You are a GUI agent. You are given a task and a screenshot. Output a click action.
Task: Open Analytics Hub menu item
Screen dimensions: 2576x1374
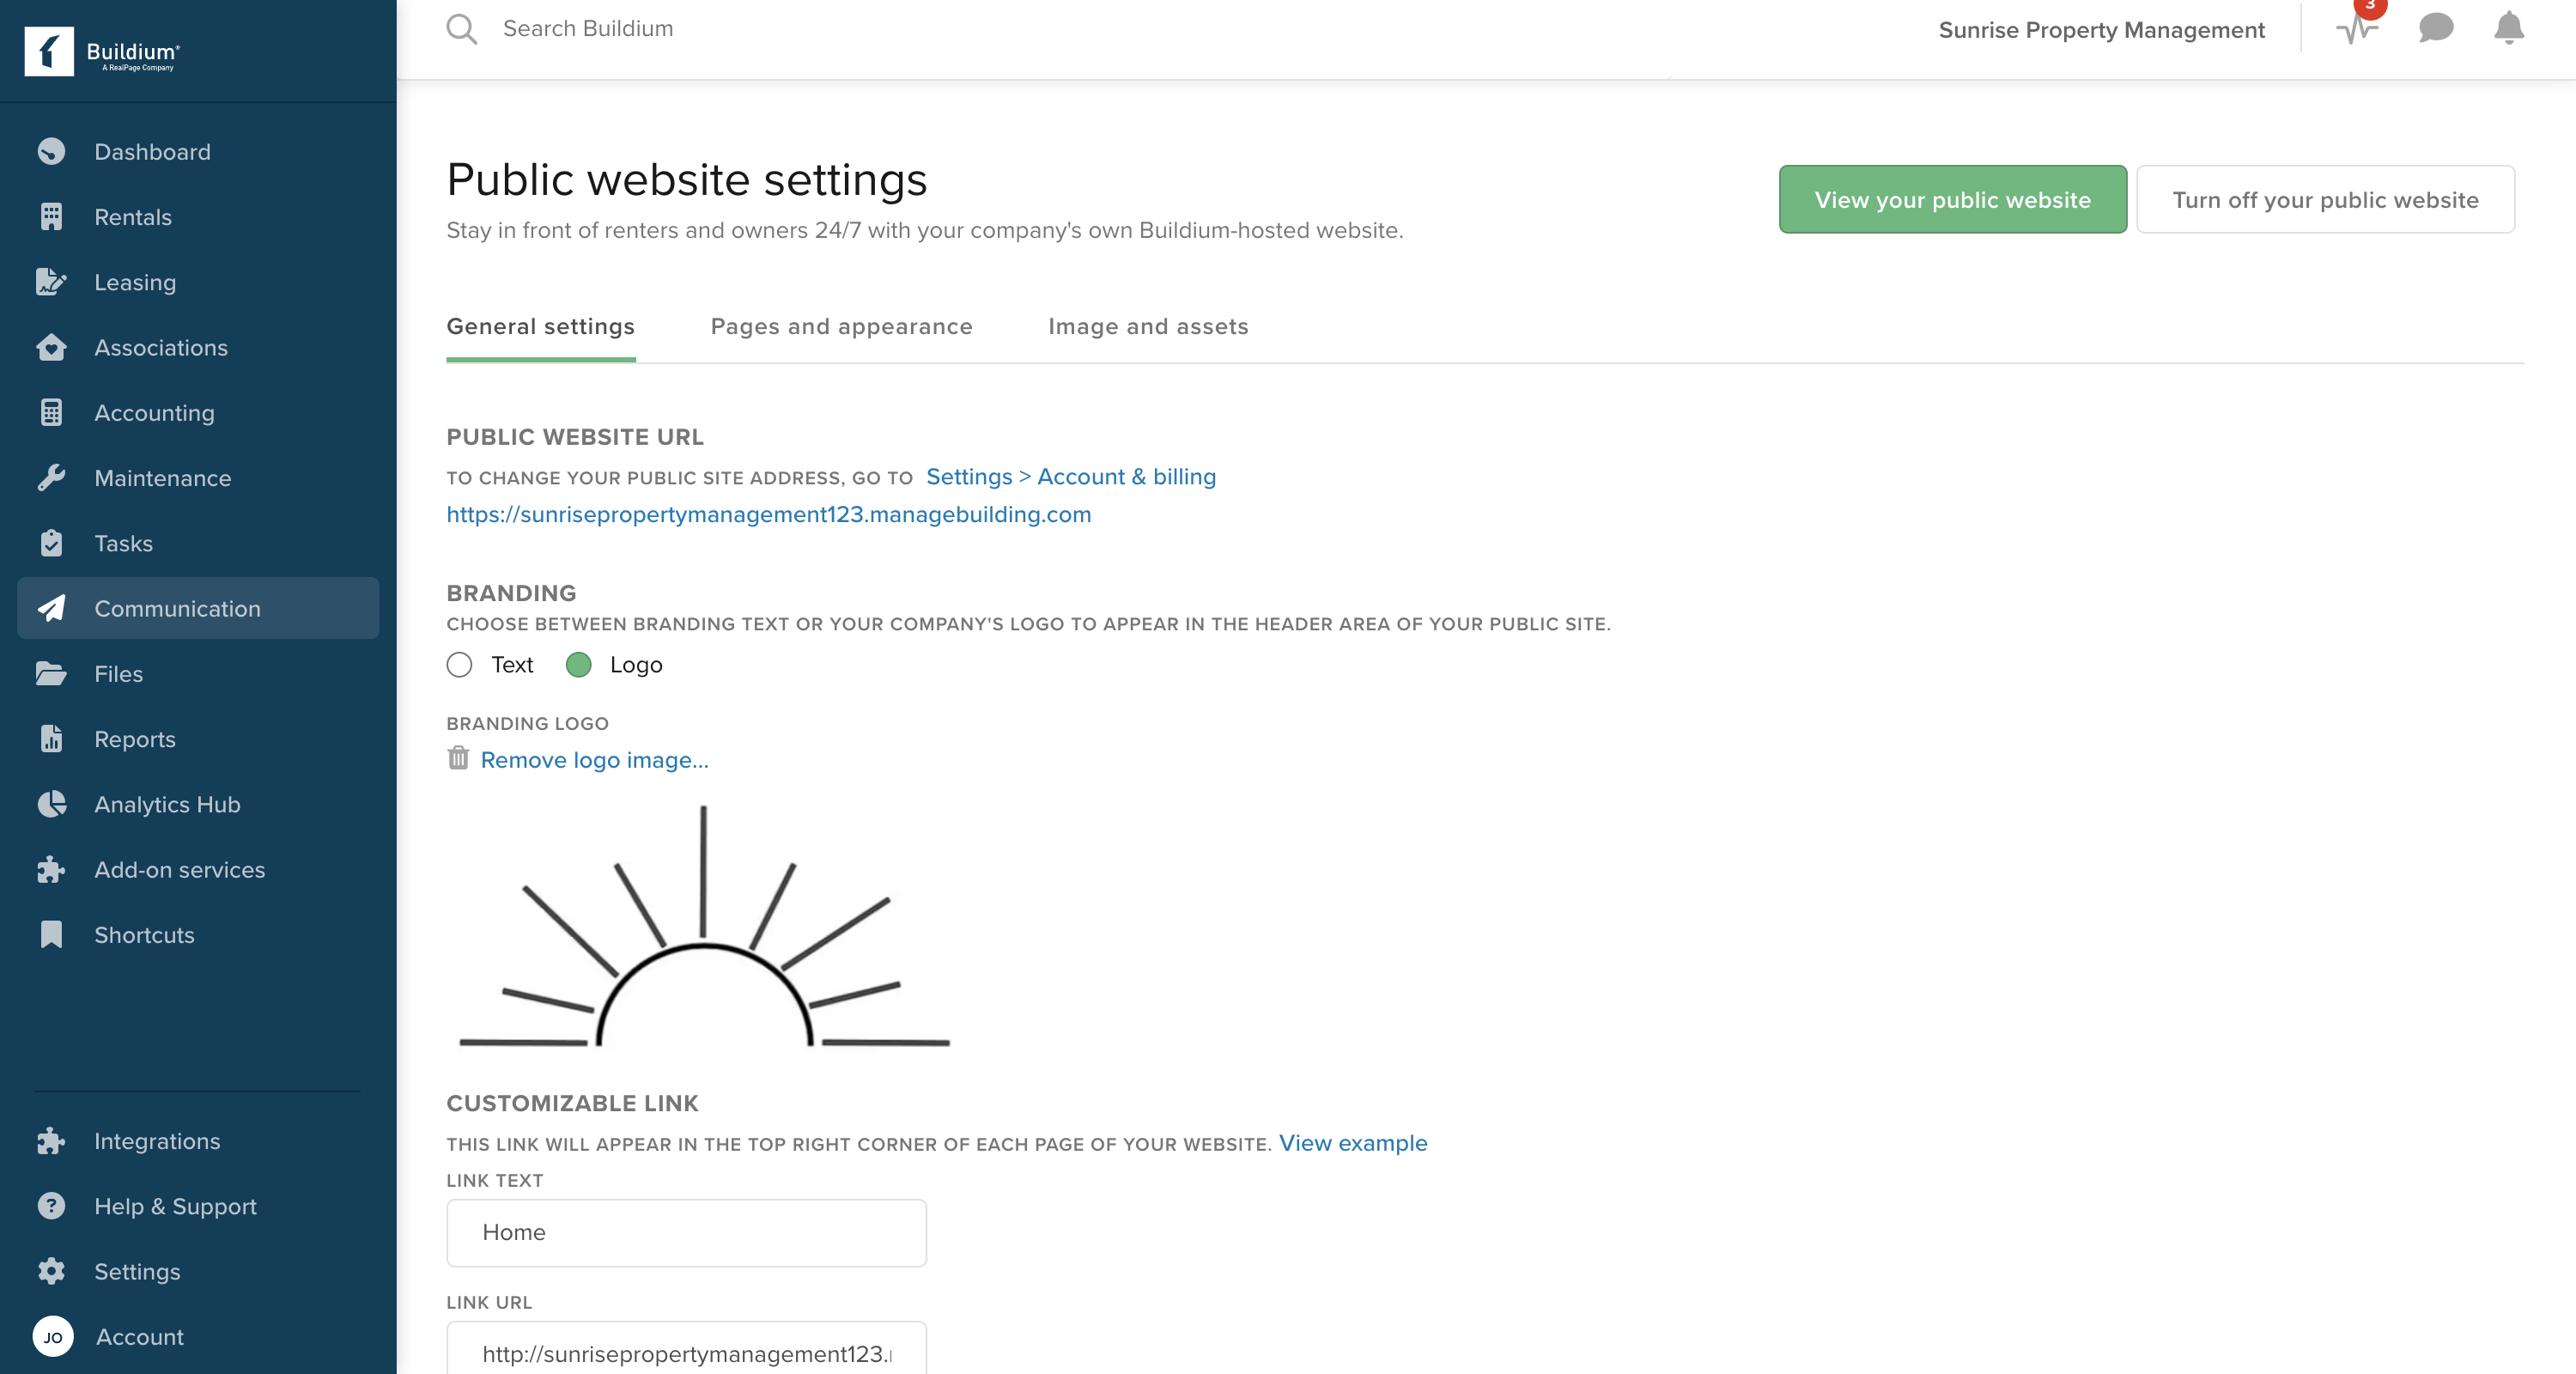click(x=198, y=804)
